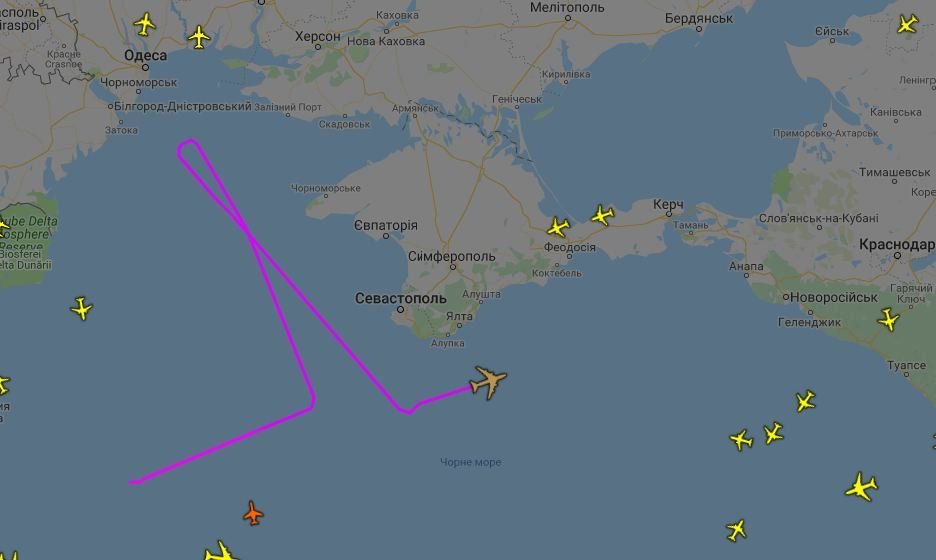Click the Херсон city label
The image size is (936, 560).
[318, 36]
